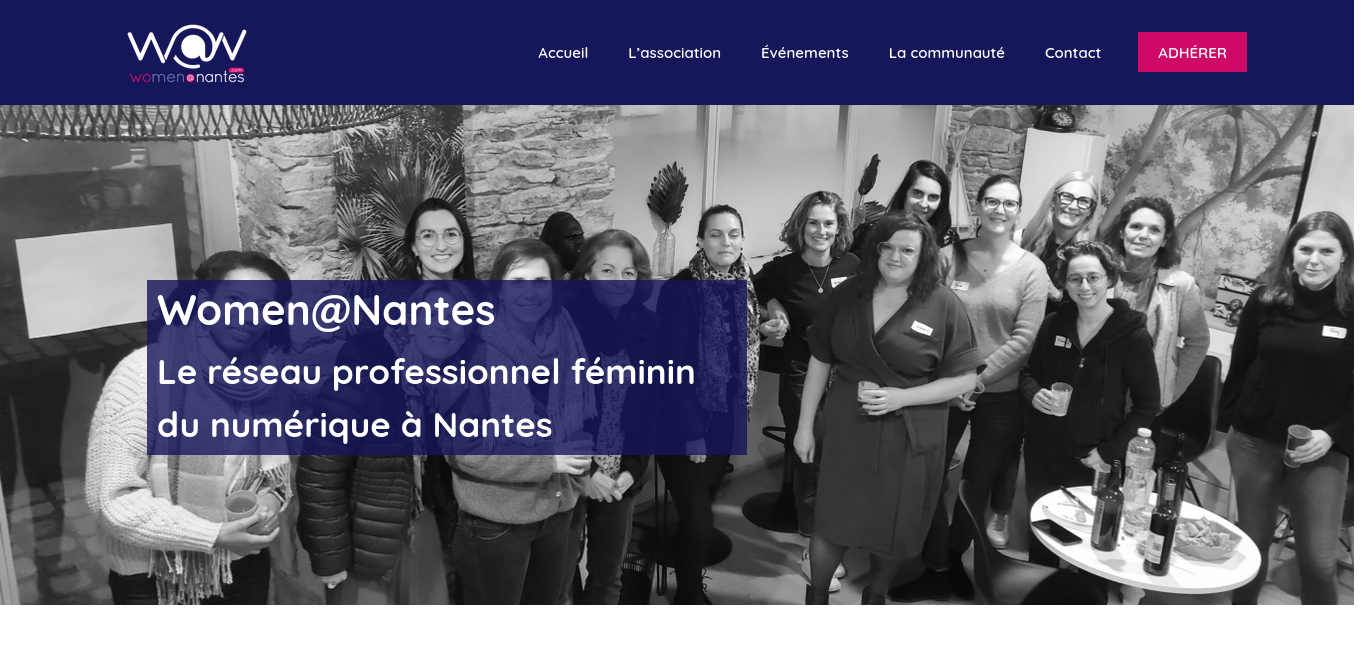This screenshot has width=1366, height=651.
Task: Click the "du numérique à Nantes" text line
Action: pos(355,424)
